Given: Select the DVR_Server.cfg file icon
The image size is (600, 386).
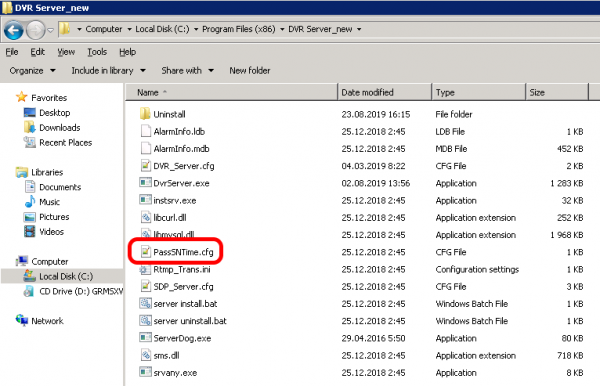Looking at the screenshot, I should point(145,166).
